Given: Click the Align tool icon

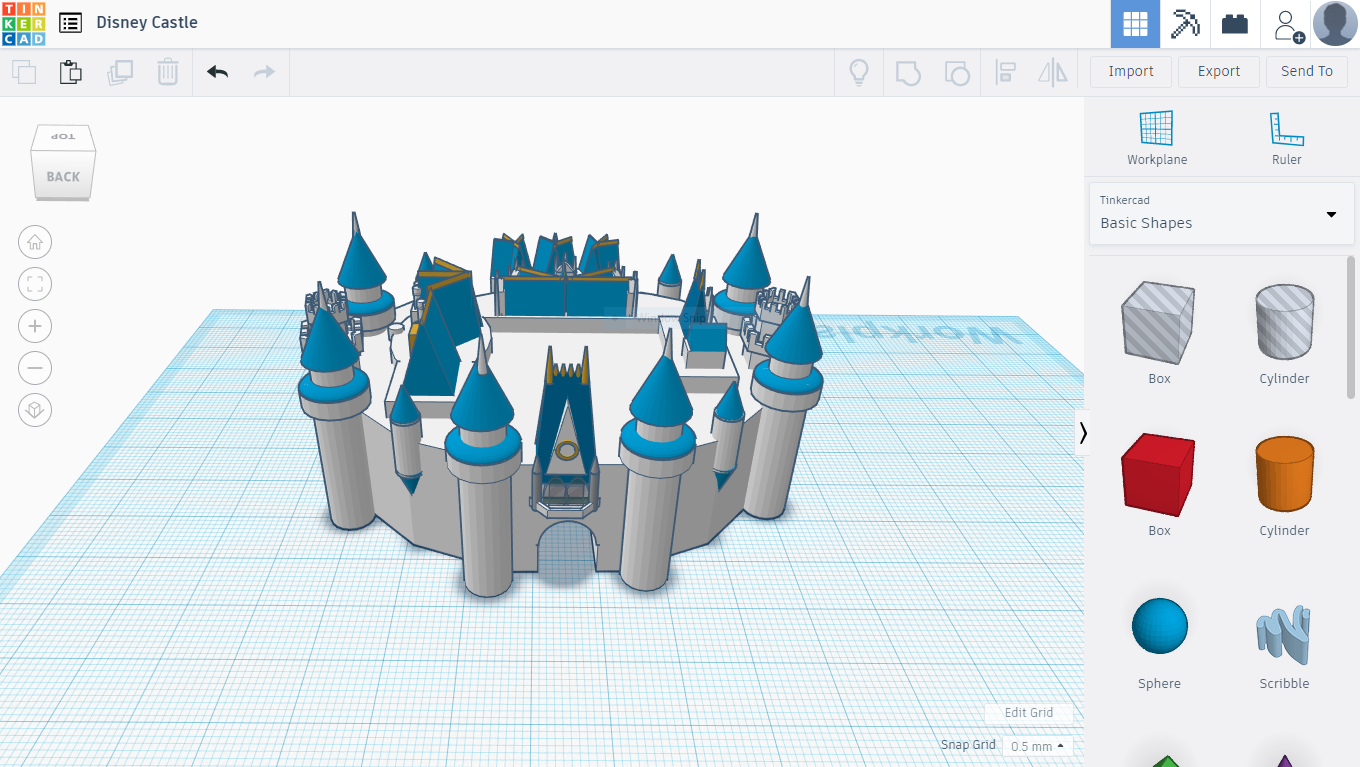Looking at the screenshot, I should pos(1005,72).
